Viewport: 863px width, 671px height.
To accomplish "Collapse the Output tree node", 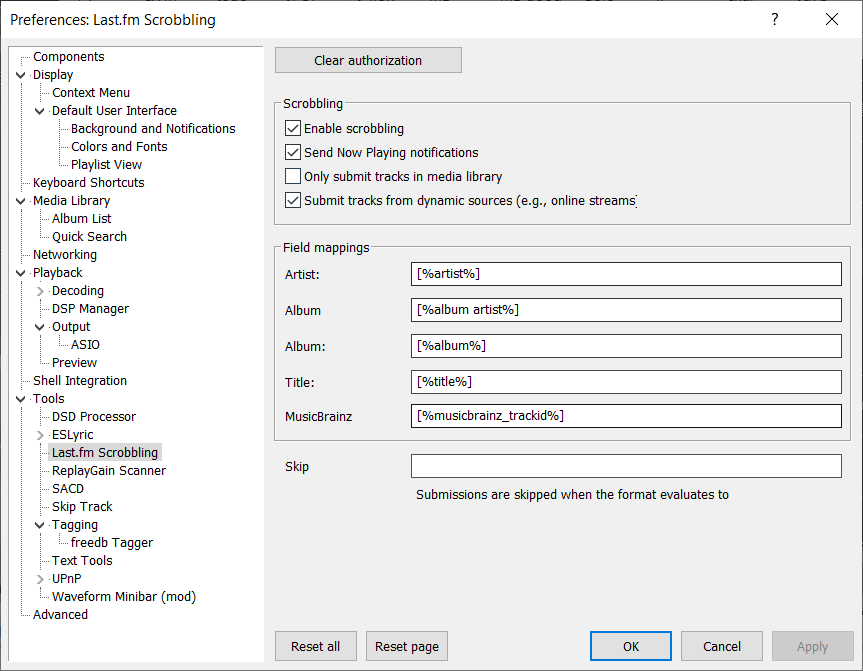I will coord(40,327).
